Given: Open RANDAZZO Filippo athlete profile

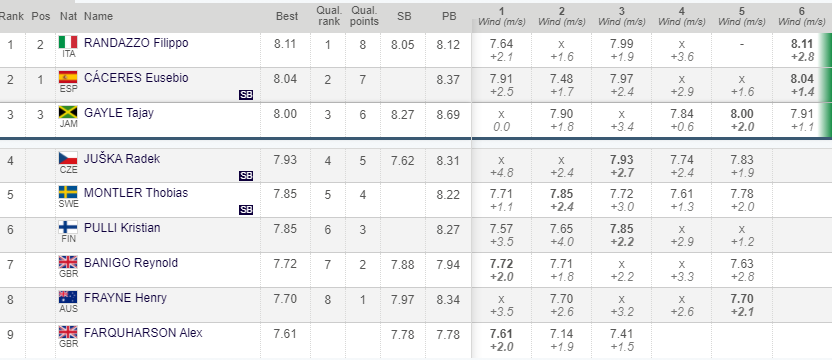Looking at the screenshot, I should [136, 43].
